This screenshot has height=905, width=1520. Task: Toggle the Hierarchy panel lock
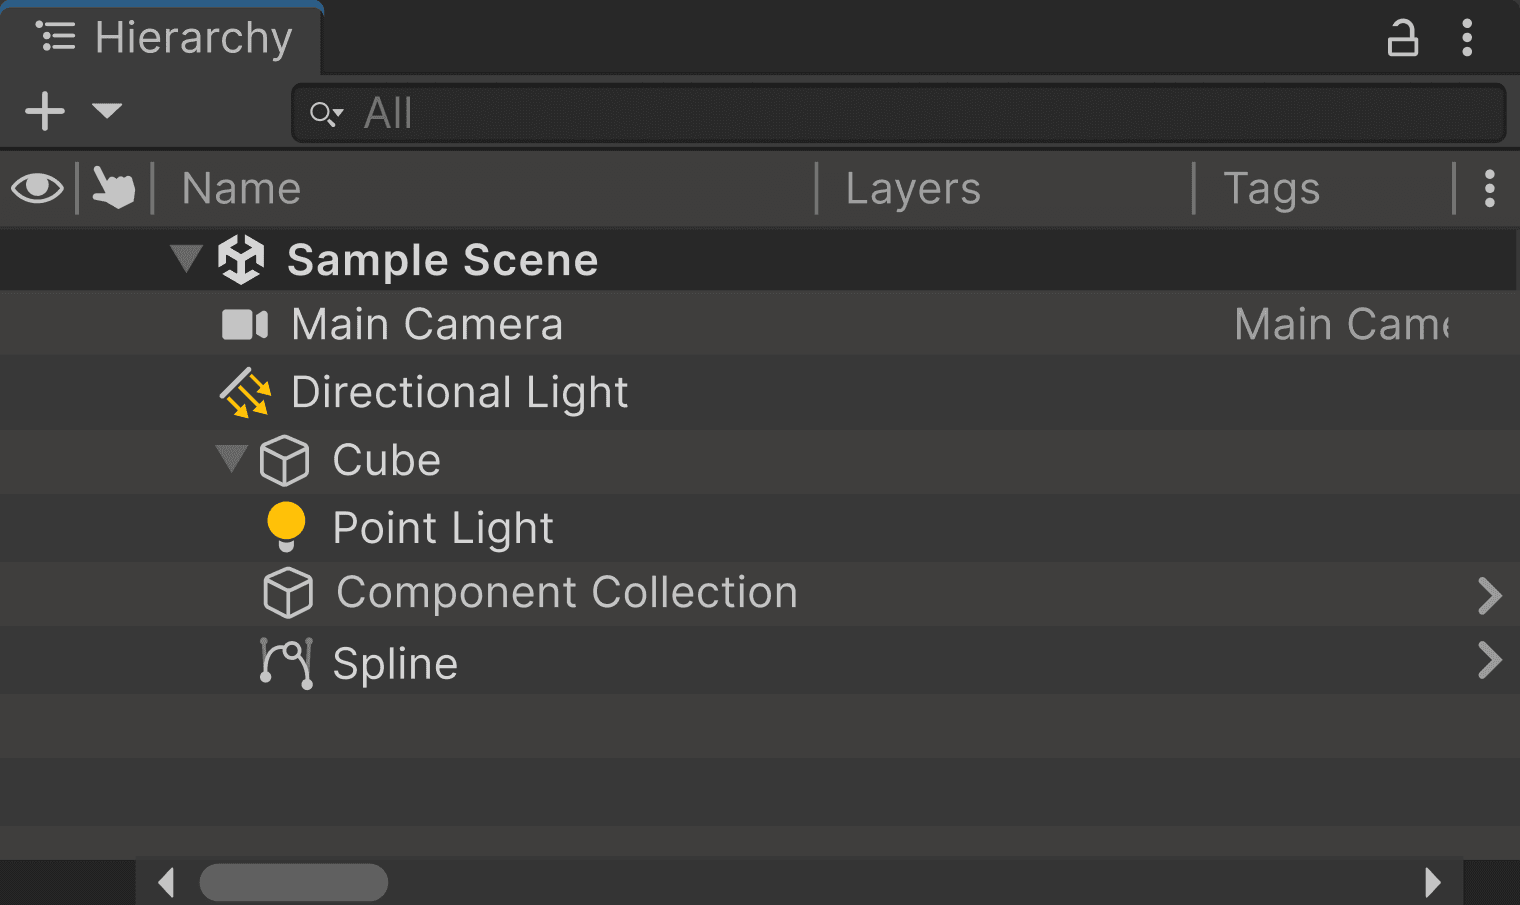coord(1402,38)
